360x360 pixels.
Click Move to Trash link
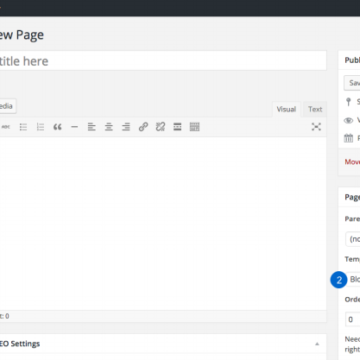[352, 162]
